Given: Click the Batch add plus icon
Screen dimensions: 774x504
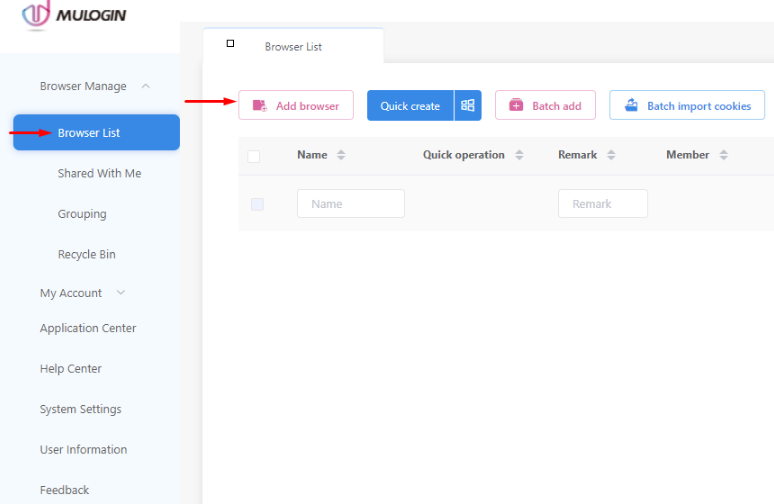Looking at the screenshot, I should click(516, 106).
